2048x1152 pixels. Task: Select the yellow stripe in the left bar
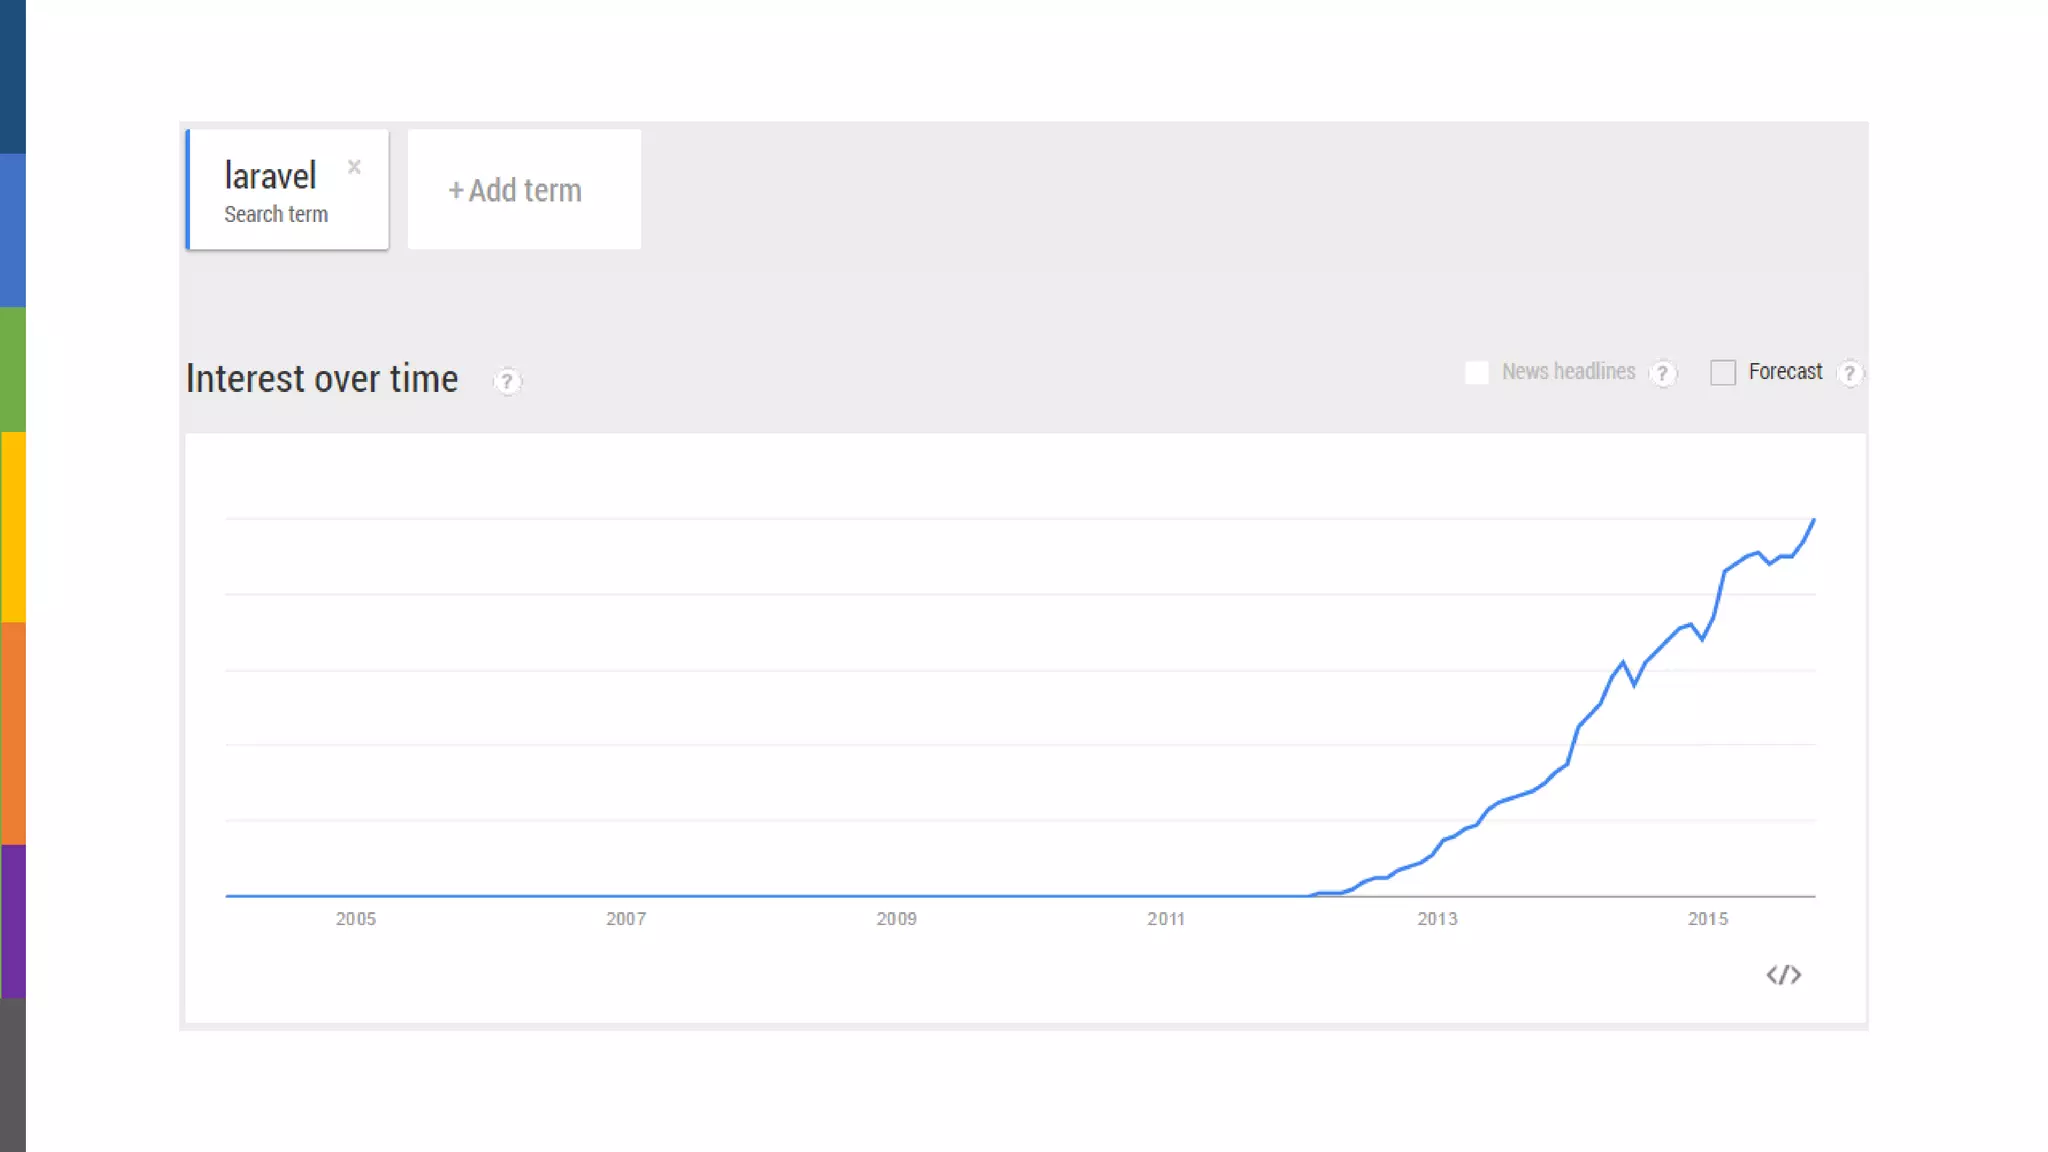(x=12, y=527)
